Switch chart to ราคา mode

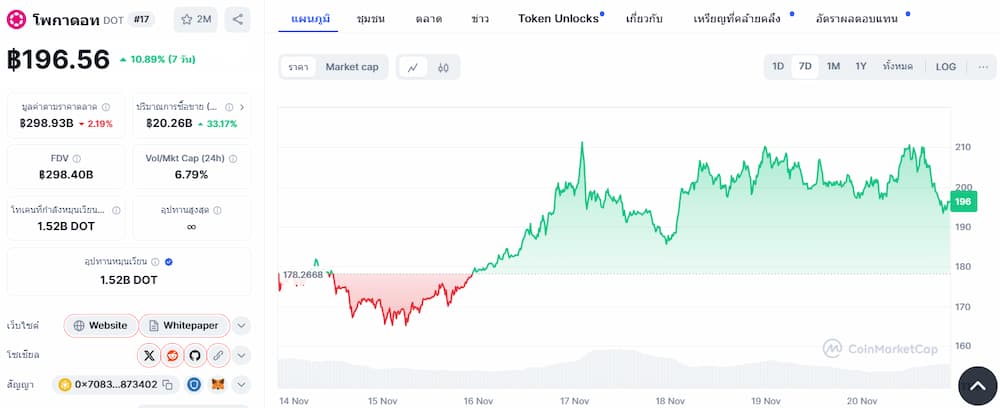[x=298, y=67]
